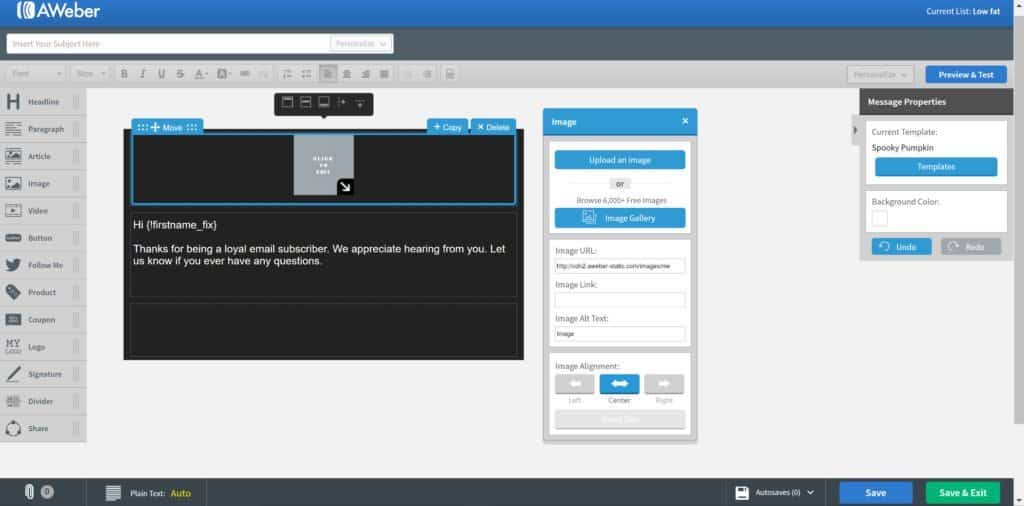Viewport: 1024px width, 506px height.
Task: Set image alignment to Center
Action: [x=619, y=384]
